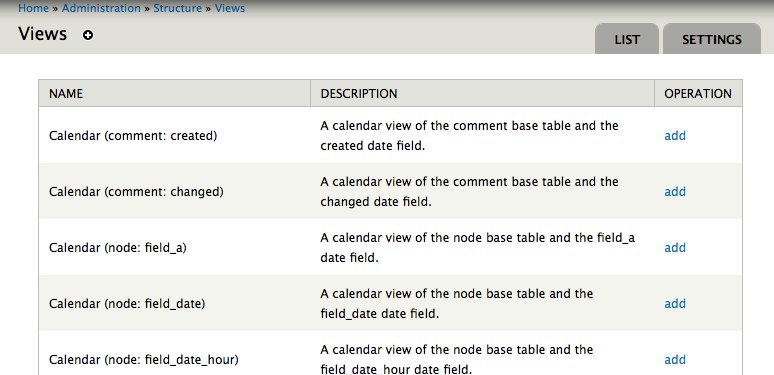Click the NAME column header
The image size is (774, 375).
[175, 93]
